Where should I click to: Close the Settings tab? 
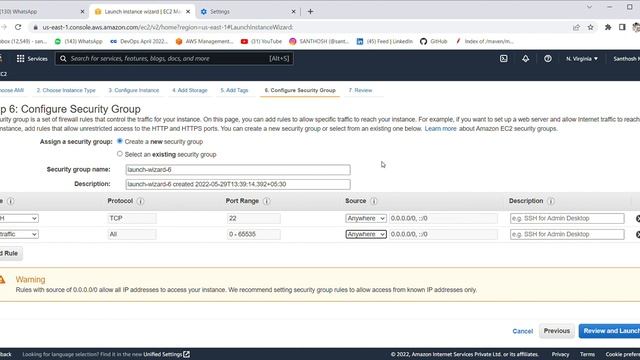pos(293,11)
